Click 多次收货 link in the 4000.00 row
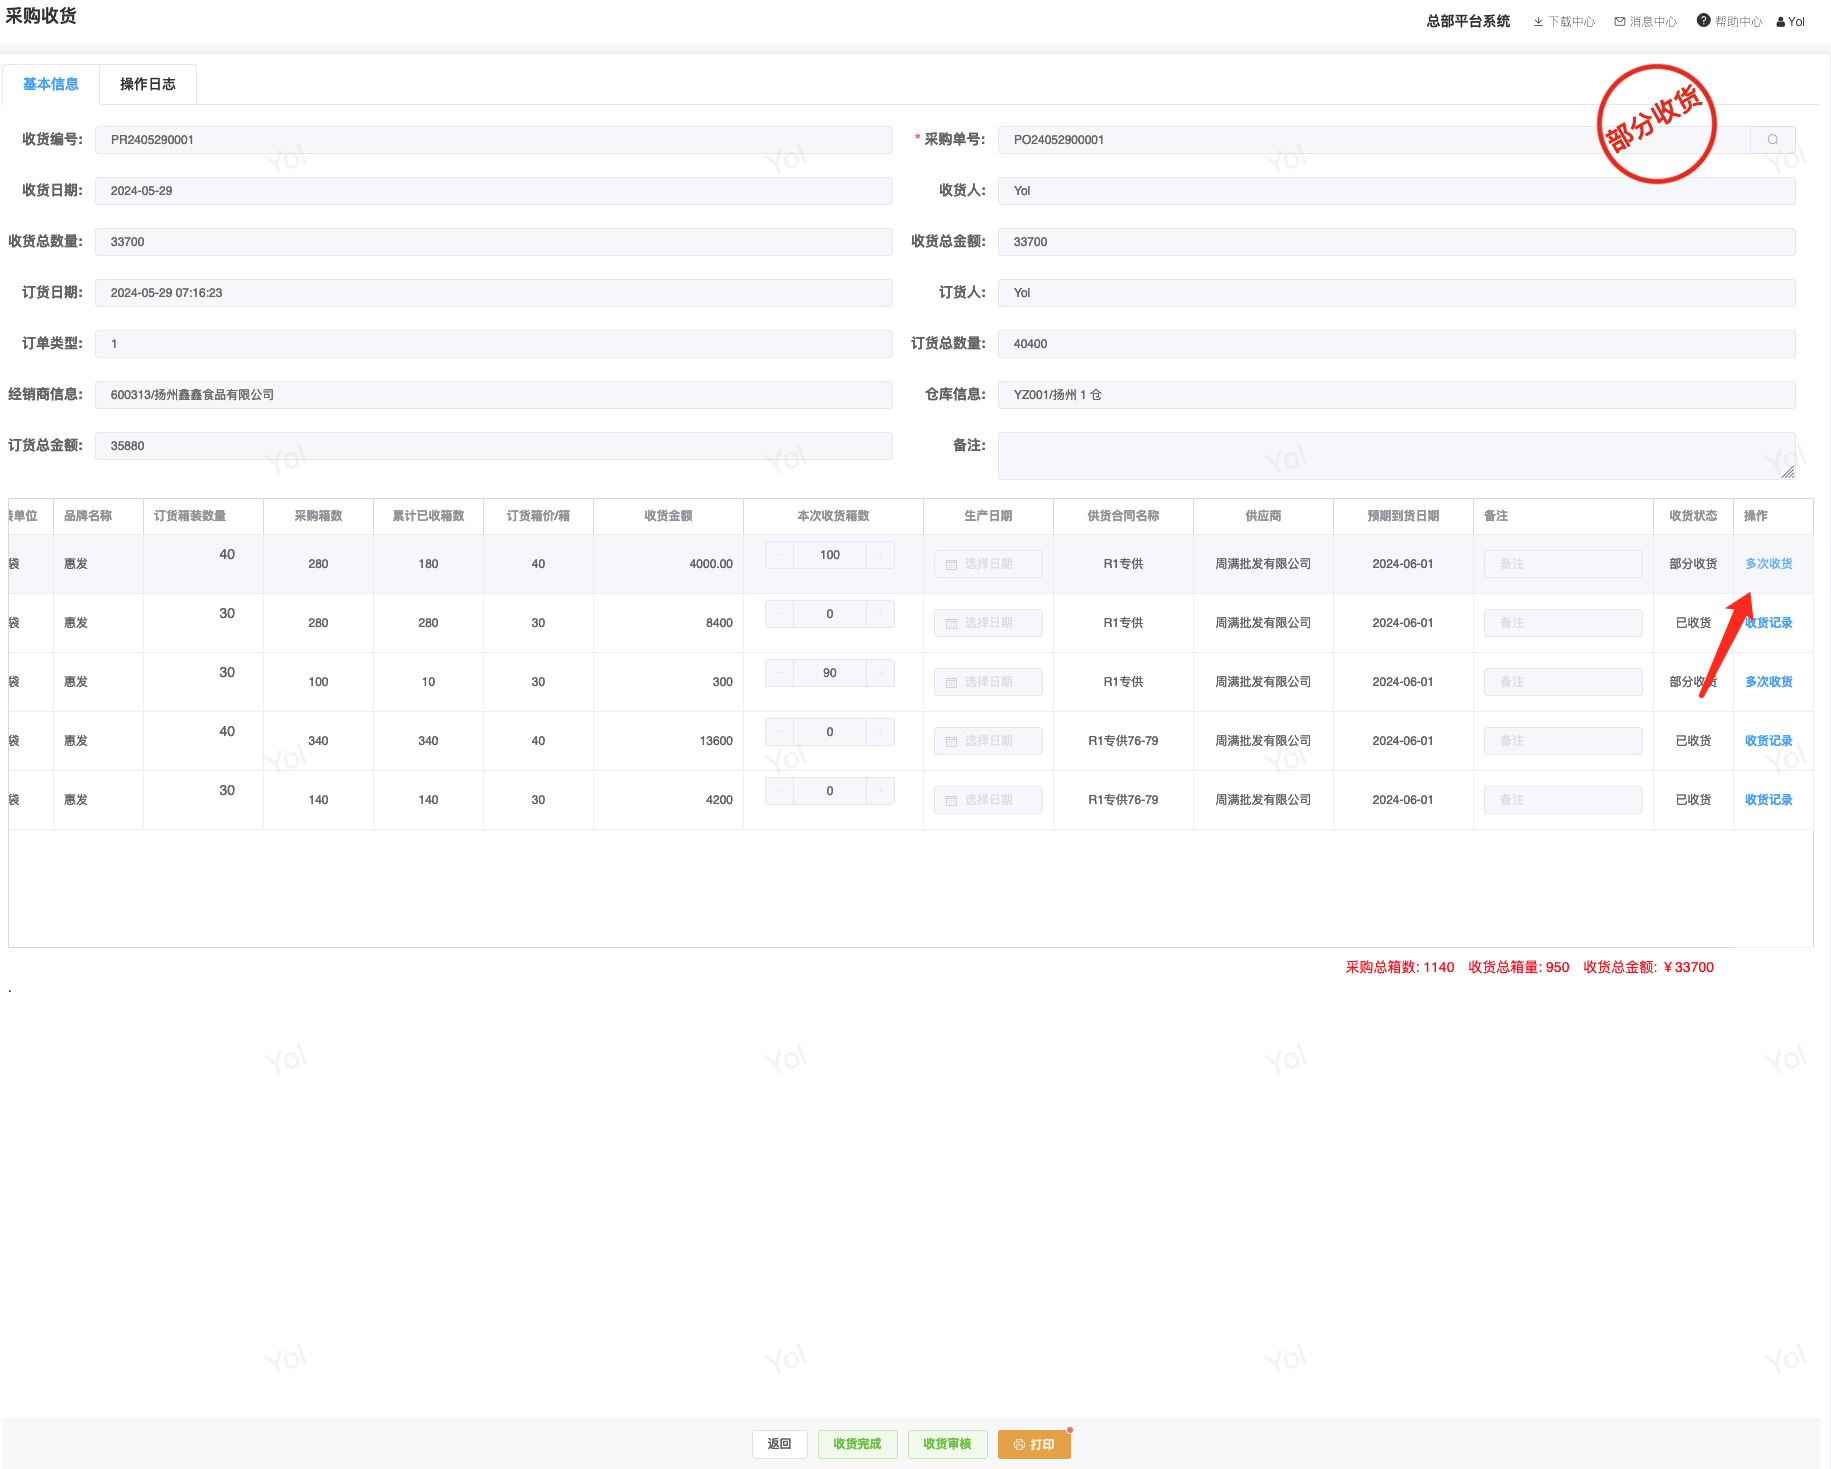Viewport: 1831px width, 1469px height. (1768, 564)
